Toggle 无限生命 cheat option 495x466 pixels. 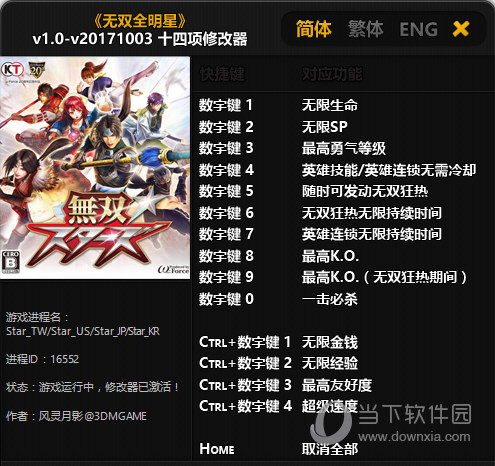point(330,105)
